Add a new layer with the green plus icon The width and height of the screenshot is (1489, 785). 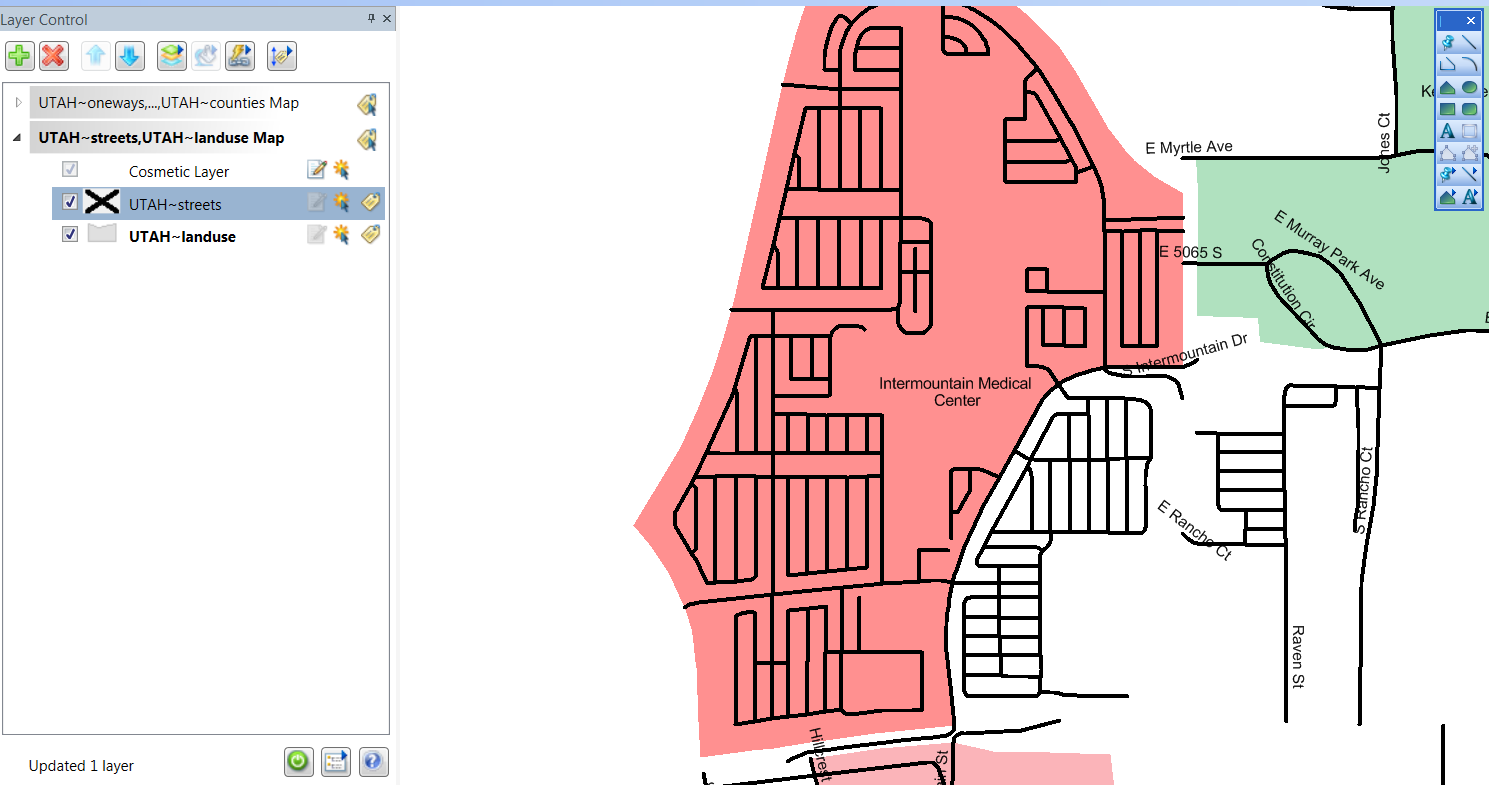click(x=19, y=56)
